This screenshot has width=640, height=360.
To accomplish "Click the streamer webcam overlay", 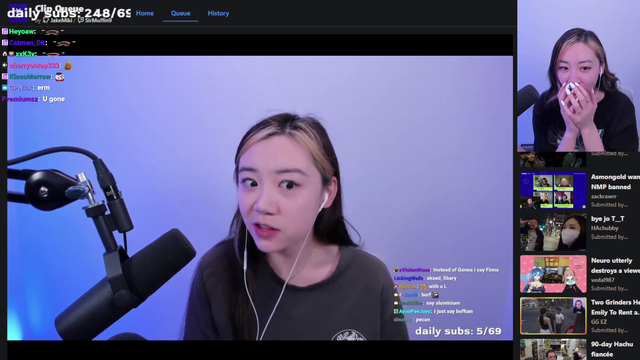I will [578, 76].
